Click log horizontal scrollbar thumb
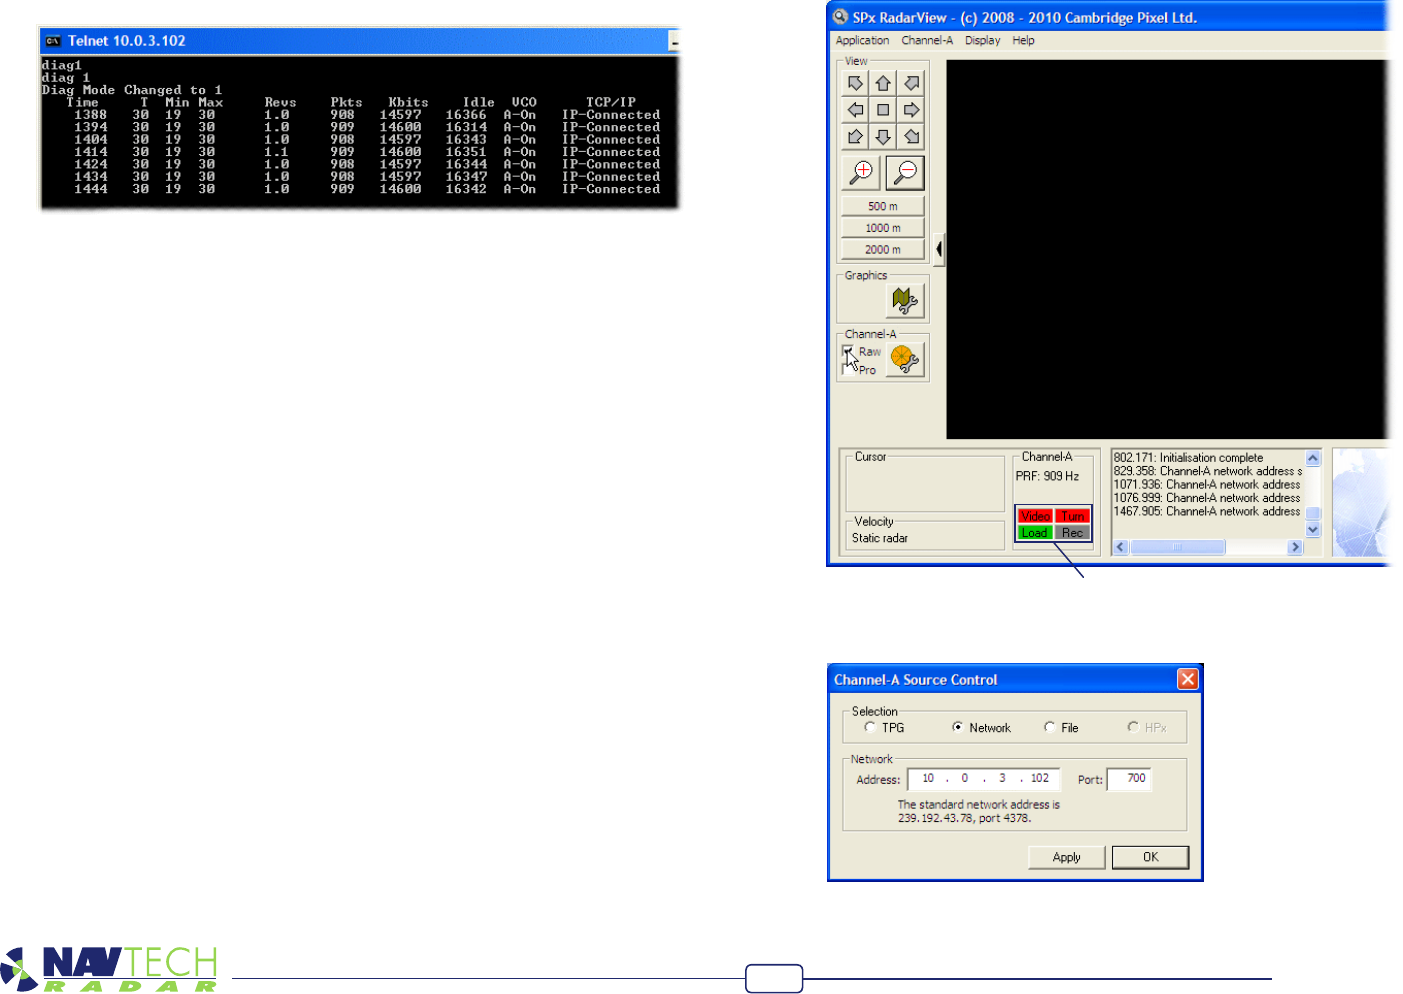 1177,547
